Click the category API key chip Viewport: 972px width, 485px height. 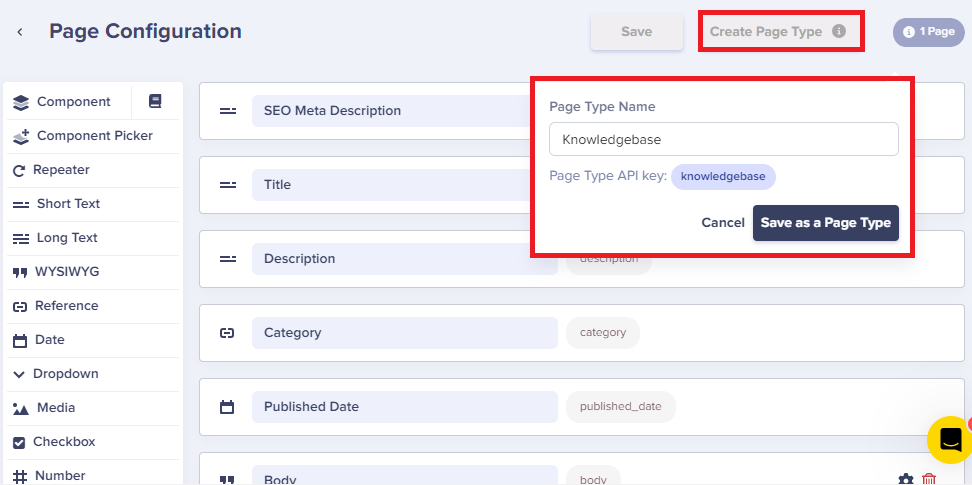tap(603, 332)
